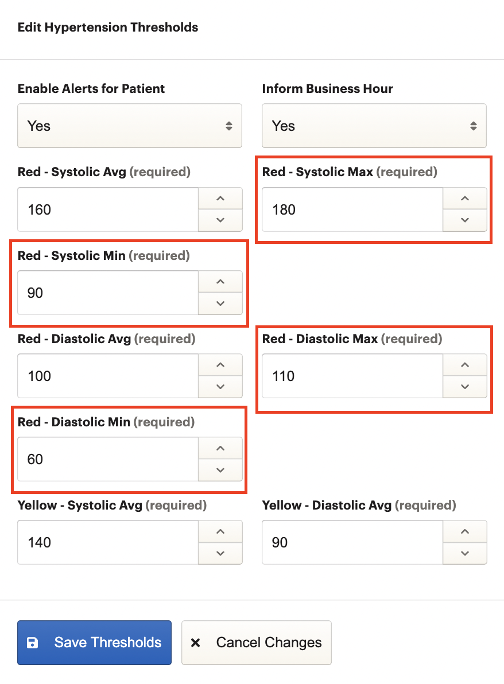The height and width of the screenshot is (684, 504).
Task: Click the Cancel Changes button
Action: point(257,643)
